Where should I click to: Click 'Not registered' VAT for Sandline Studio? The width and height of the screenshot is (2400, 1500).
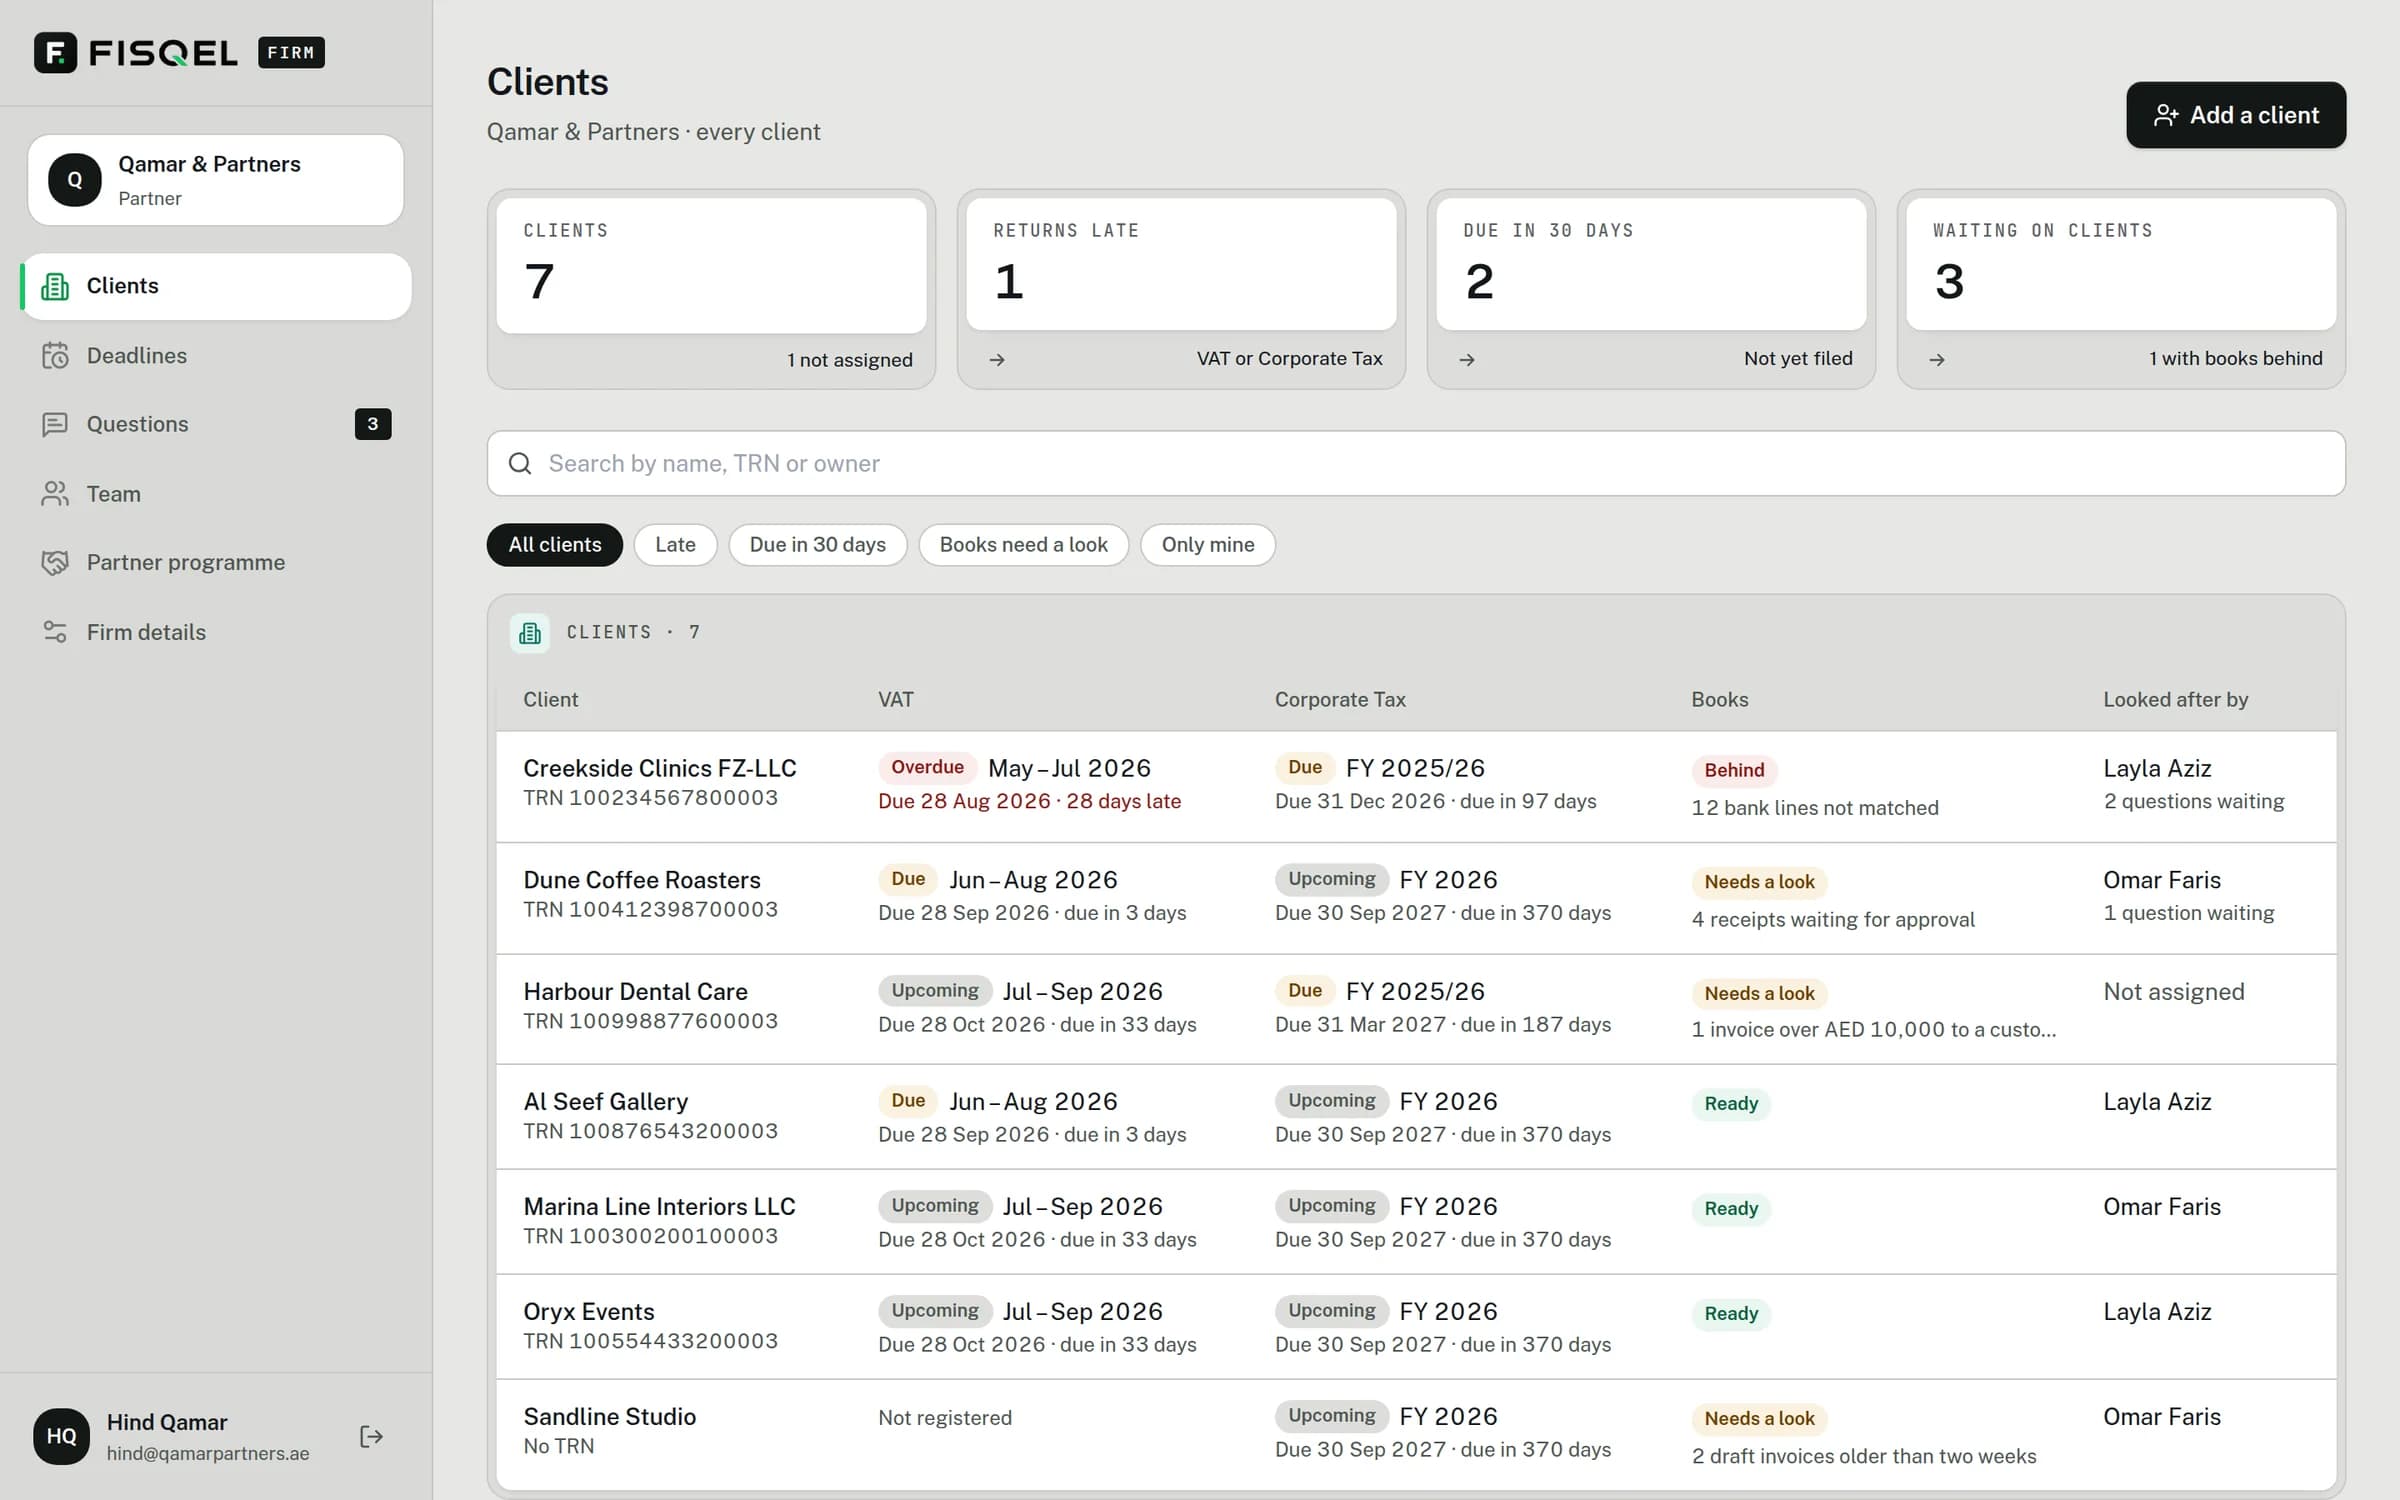tap(945, 1418)
